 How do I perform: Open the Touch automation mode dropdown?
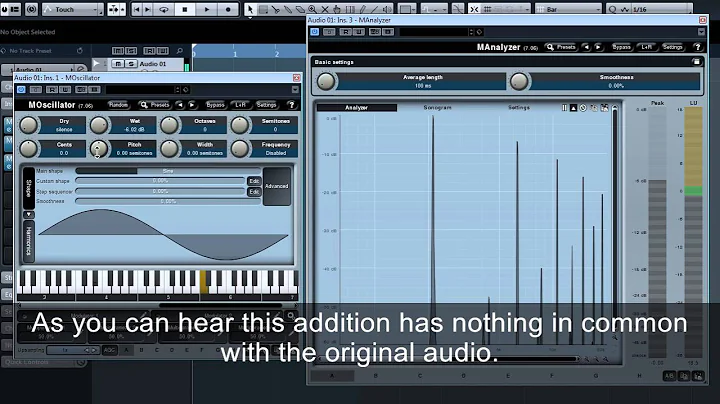click(x=73, y=9)
